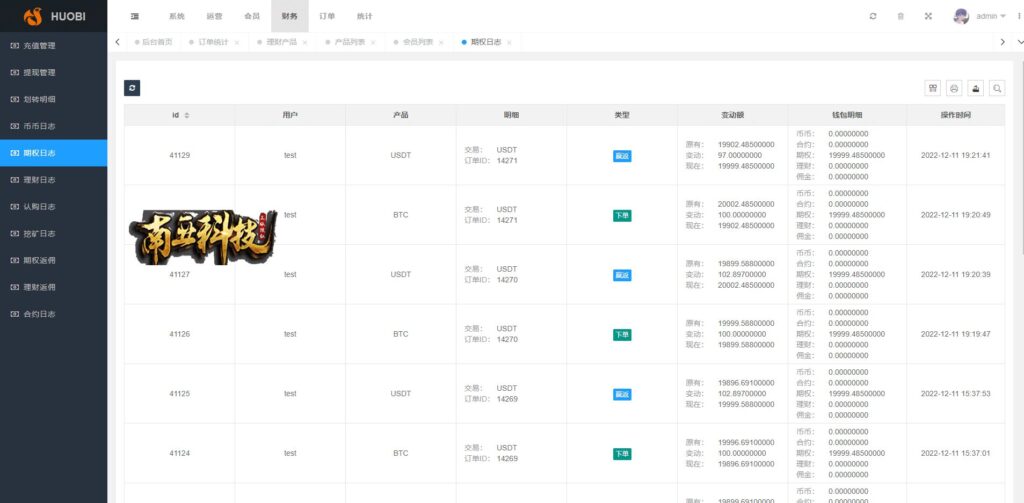The height and width of the screenshot is (503, 1024).
Task: Sort the table by the id column arrows
Action: 187,116
